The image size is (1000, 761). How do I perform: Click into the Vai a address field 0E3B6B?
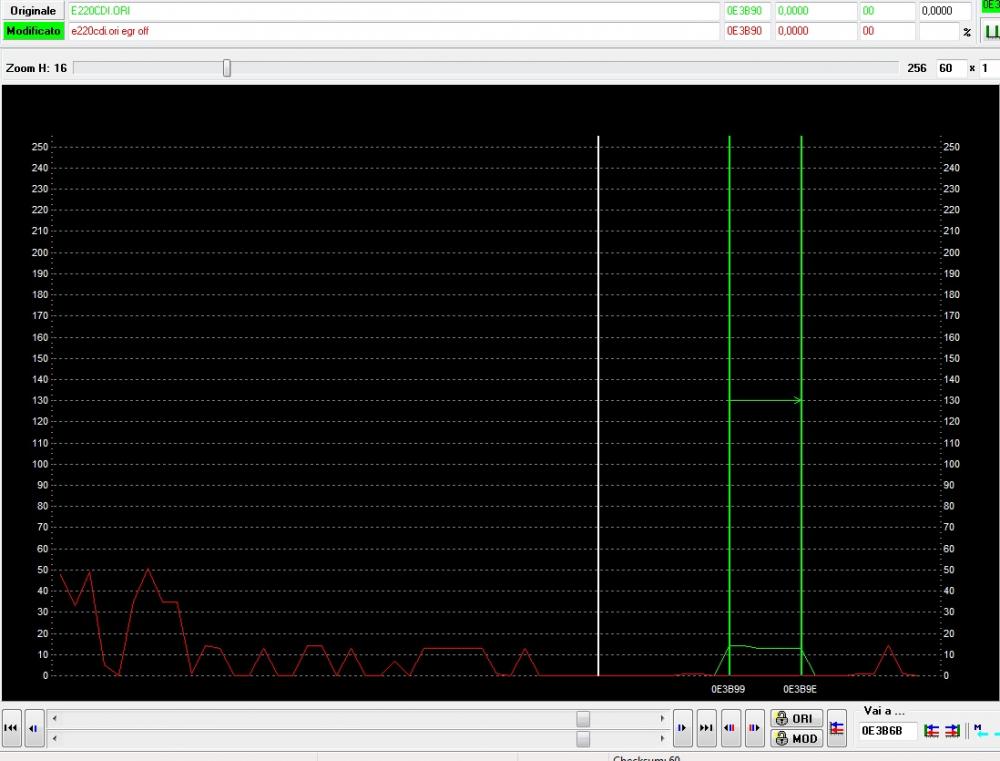pos(887,730)
